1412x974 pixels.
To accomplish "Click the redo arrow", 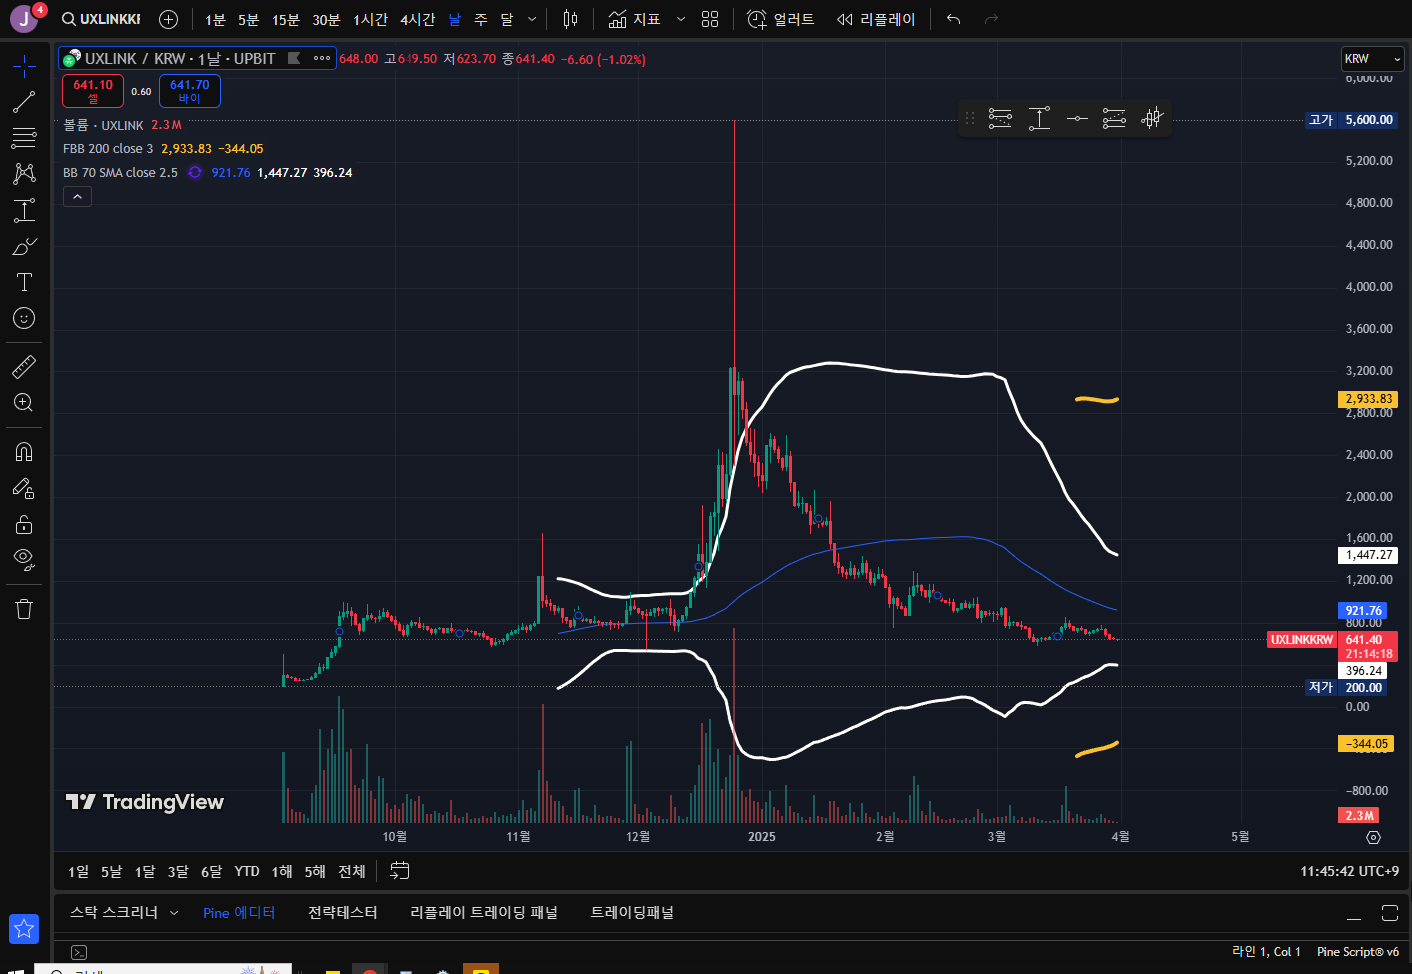I will point(991,19).
